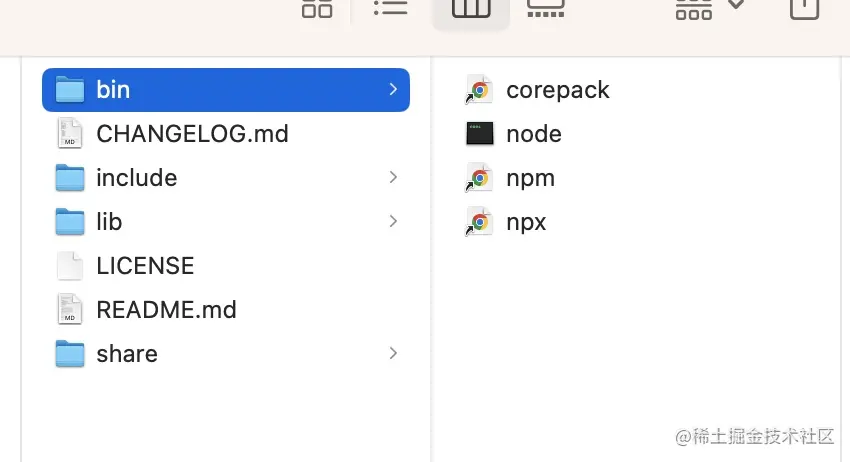This screenshot has width=850, height=462.
Task: Select the lib folder
Action: [x=226, y=222]
